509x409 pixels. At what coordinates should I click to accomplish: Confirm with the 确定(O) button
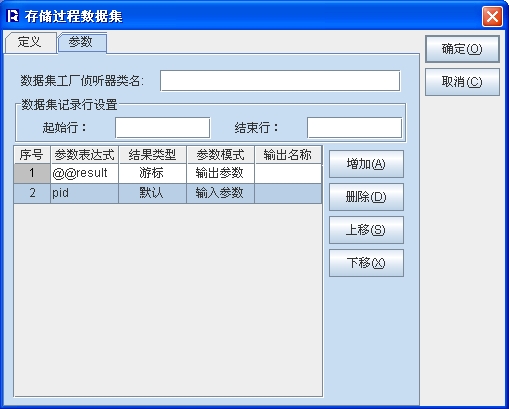point(462,49)
